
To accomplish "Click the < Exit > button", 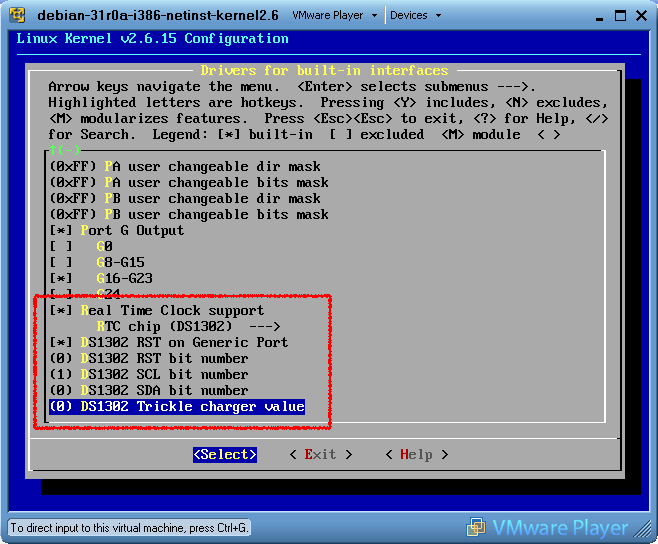I will click(321, 455).
